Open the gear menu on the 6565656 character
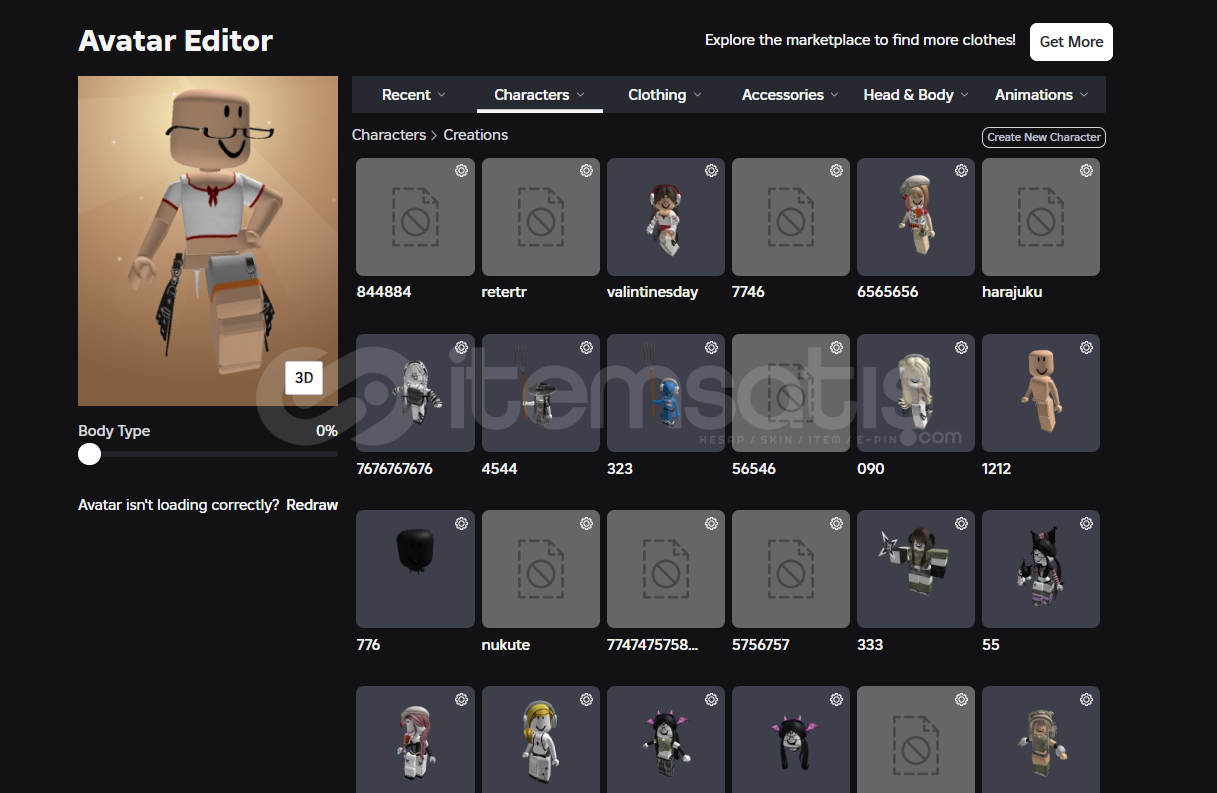The image size is (1217, 793). point(961,171)
